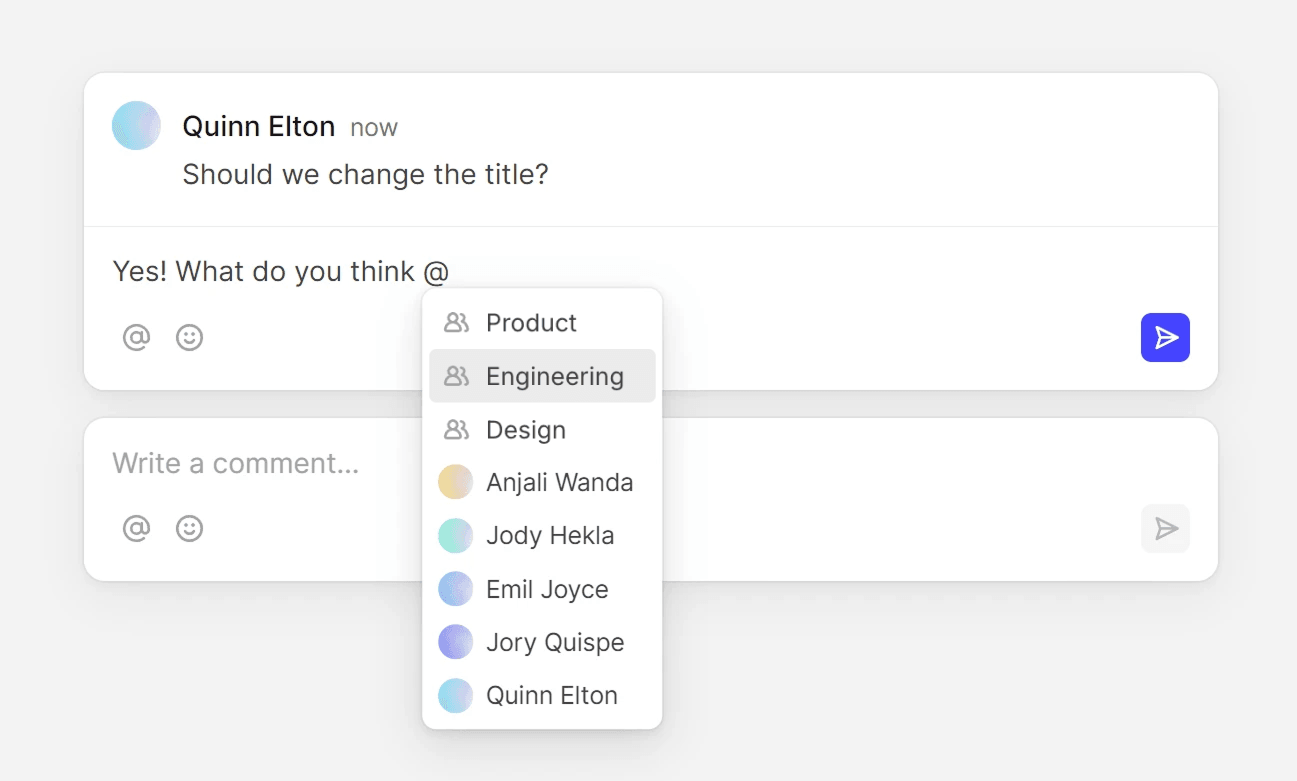Click Quinn Elton's avatar in the thread header
1297x781 pixels.
pos(137,126)
